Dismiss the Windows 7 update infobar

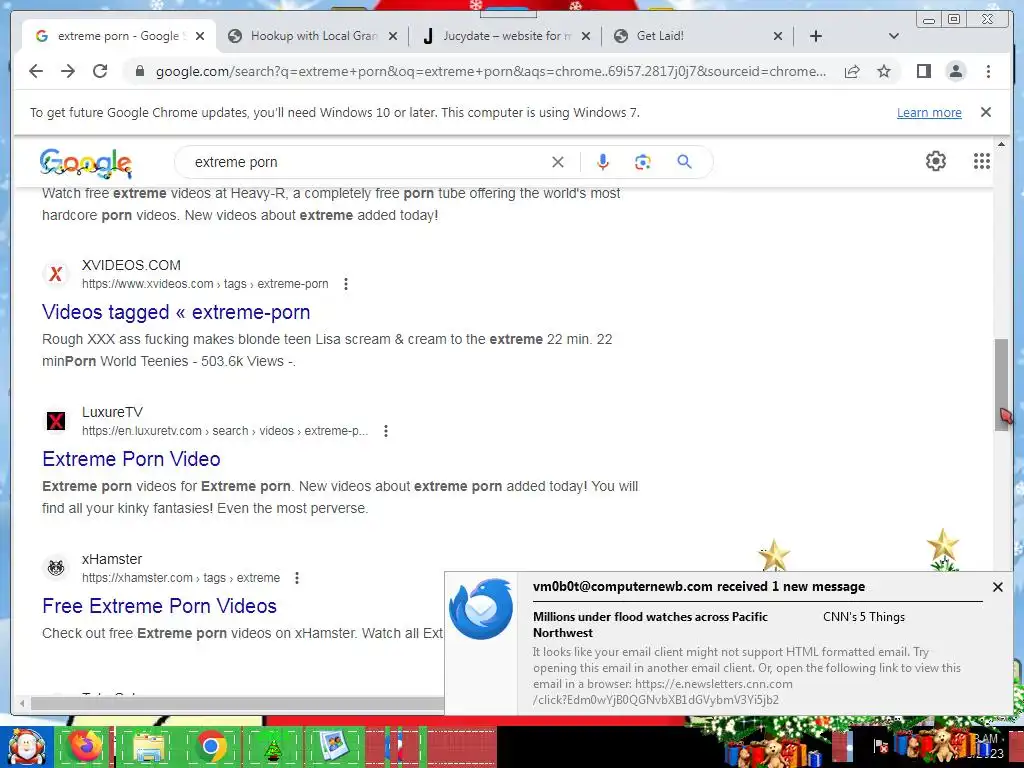pos(986,112)
